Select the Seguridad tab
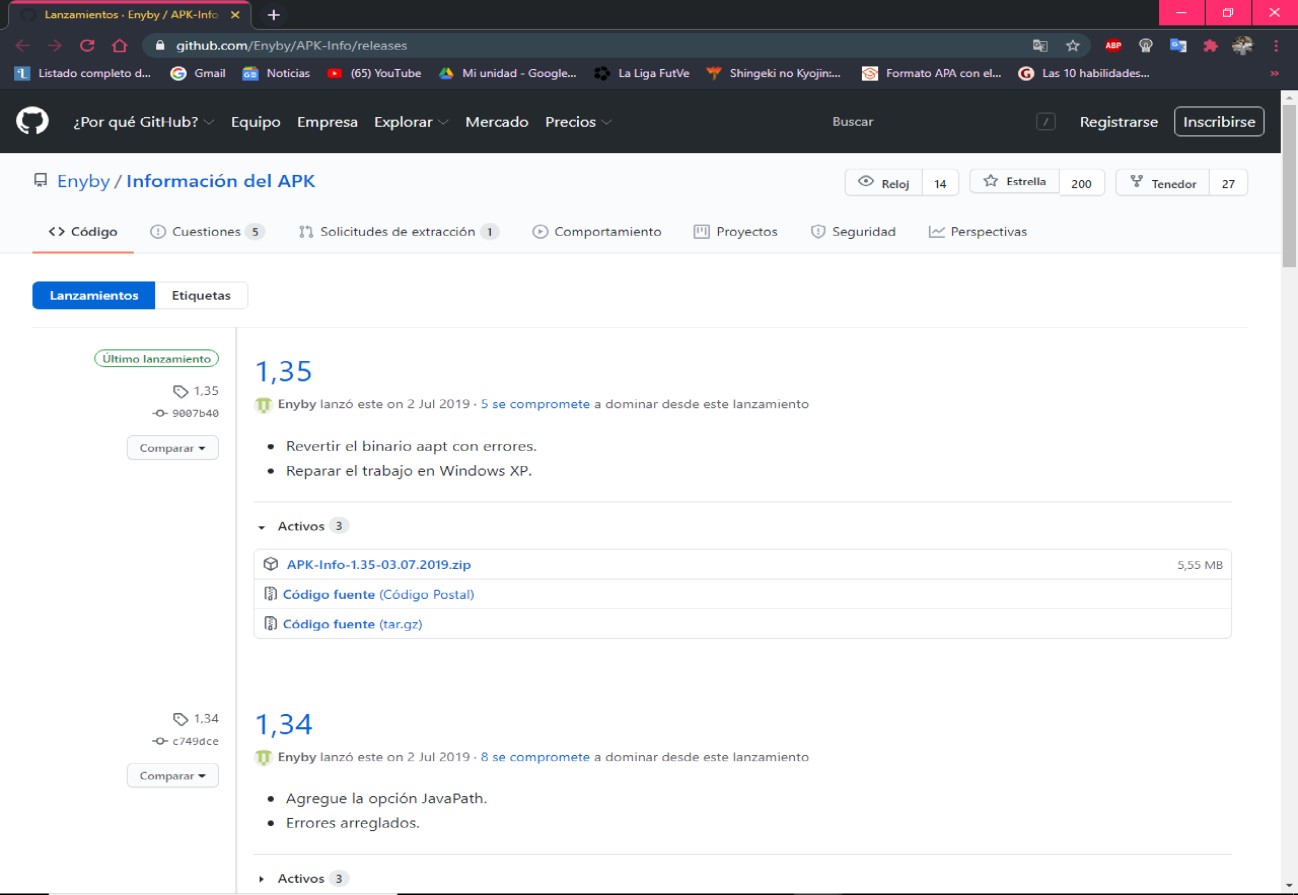The width and height of the screenshot is (1298, 895). pyautogui.click(x=861, y=230)
